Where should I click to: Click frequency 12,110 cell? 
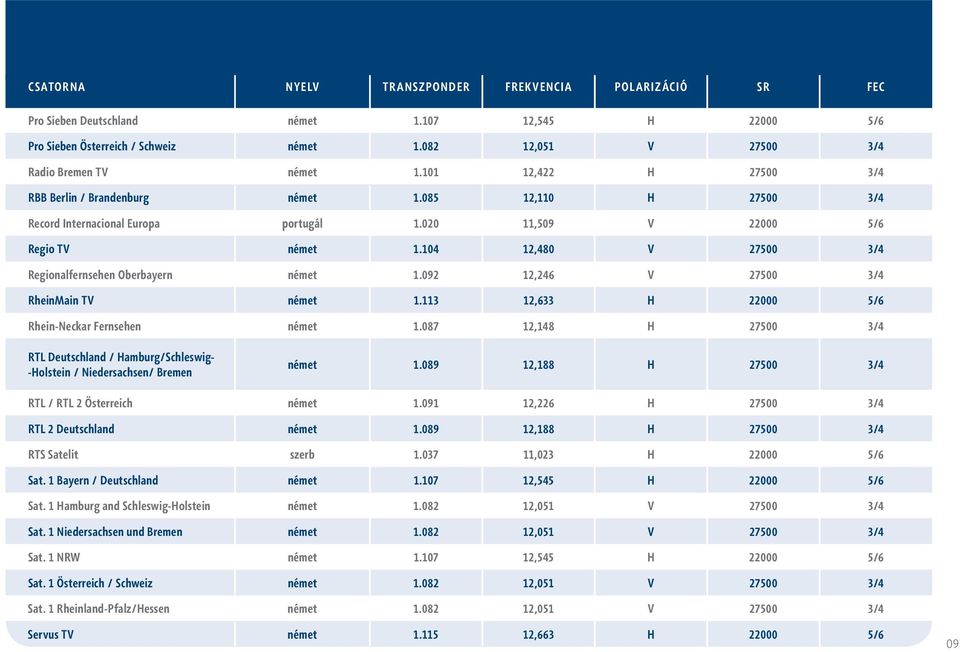[x=538, y=198]
